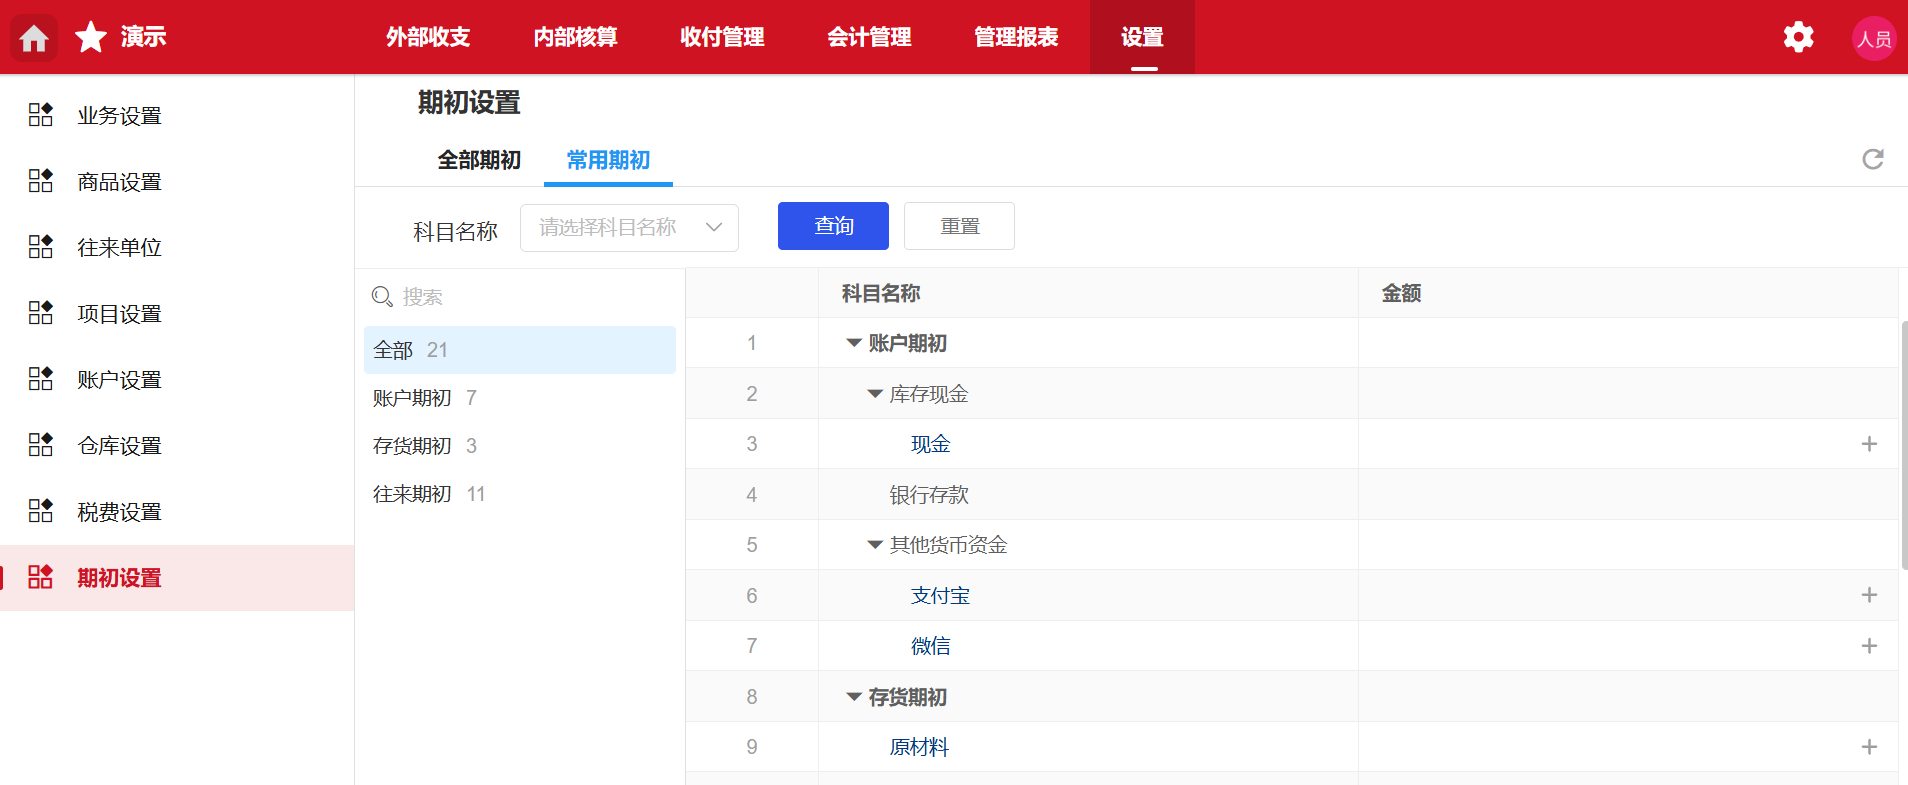Collapse the 存货期初 tree node
This screenshot has height=785, width=1908.
point(853,697)
